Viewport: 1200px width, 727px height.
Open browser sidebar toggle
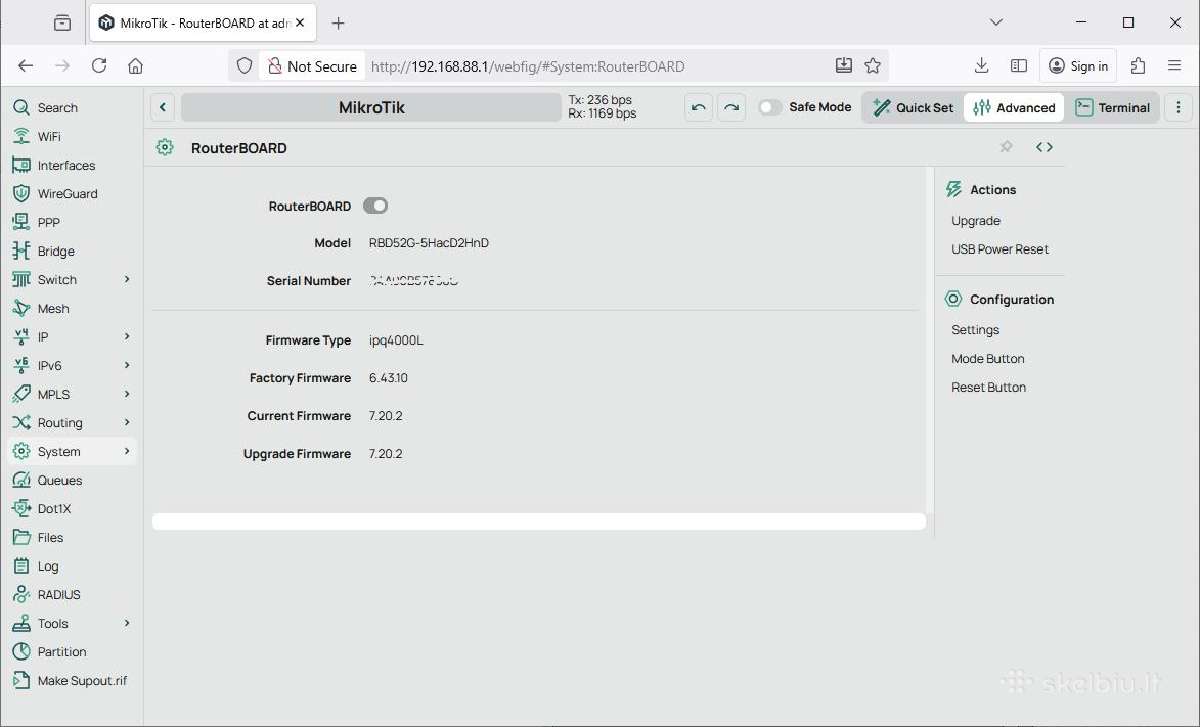[x=1019, y=66]
